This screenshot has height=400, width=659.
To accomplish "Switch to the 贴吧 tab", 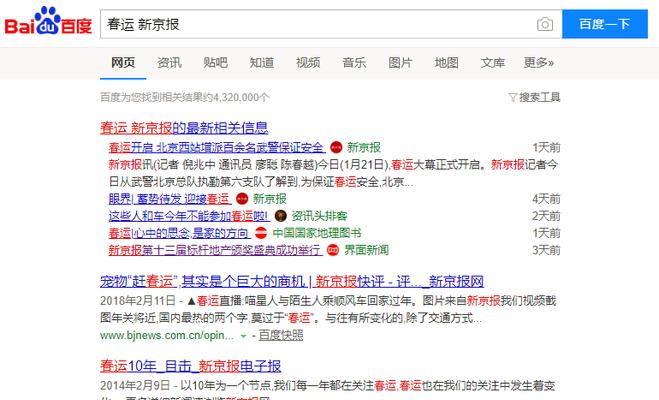I will (215, 63).
